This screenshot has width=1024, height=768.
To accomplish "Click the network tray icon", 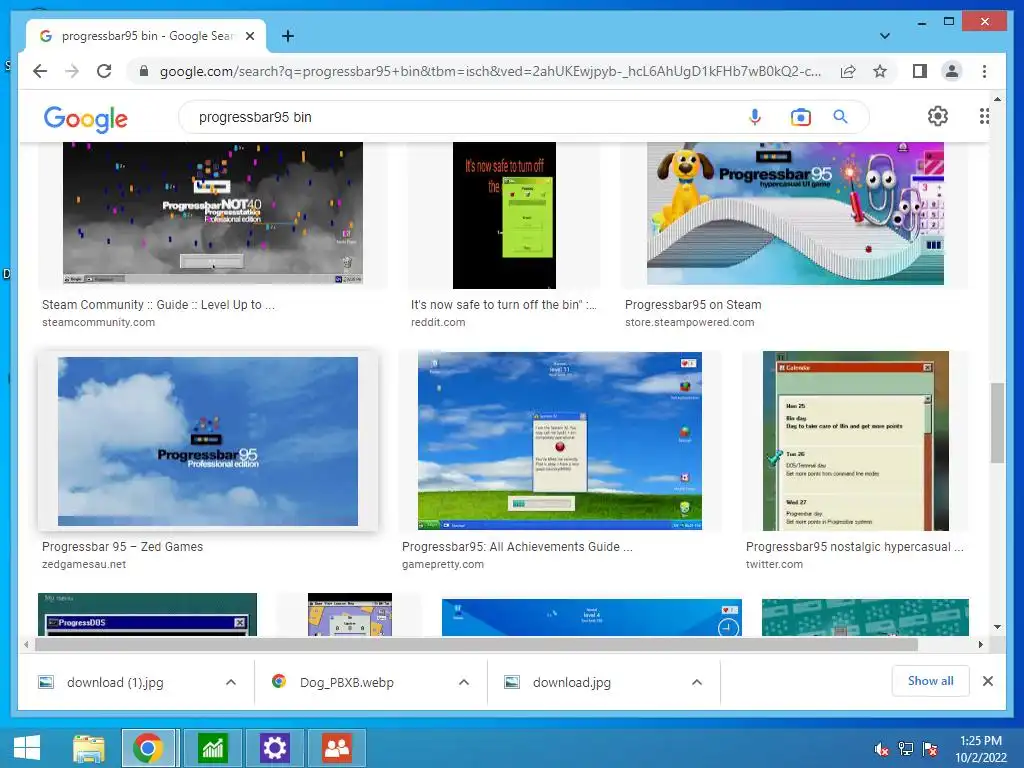I will click(x=906, y=749).
